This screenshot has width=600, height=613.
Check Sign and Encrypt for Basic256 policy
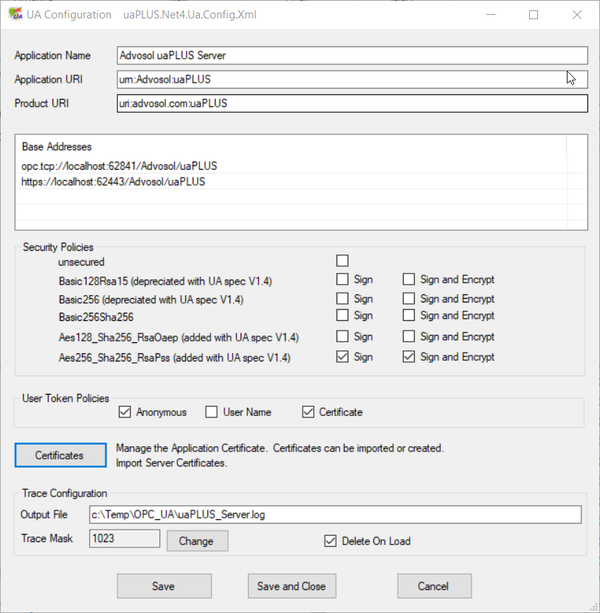coord(409,298)
